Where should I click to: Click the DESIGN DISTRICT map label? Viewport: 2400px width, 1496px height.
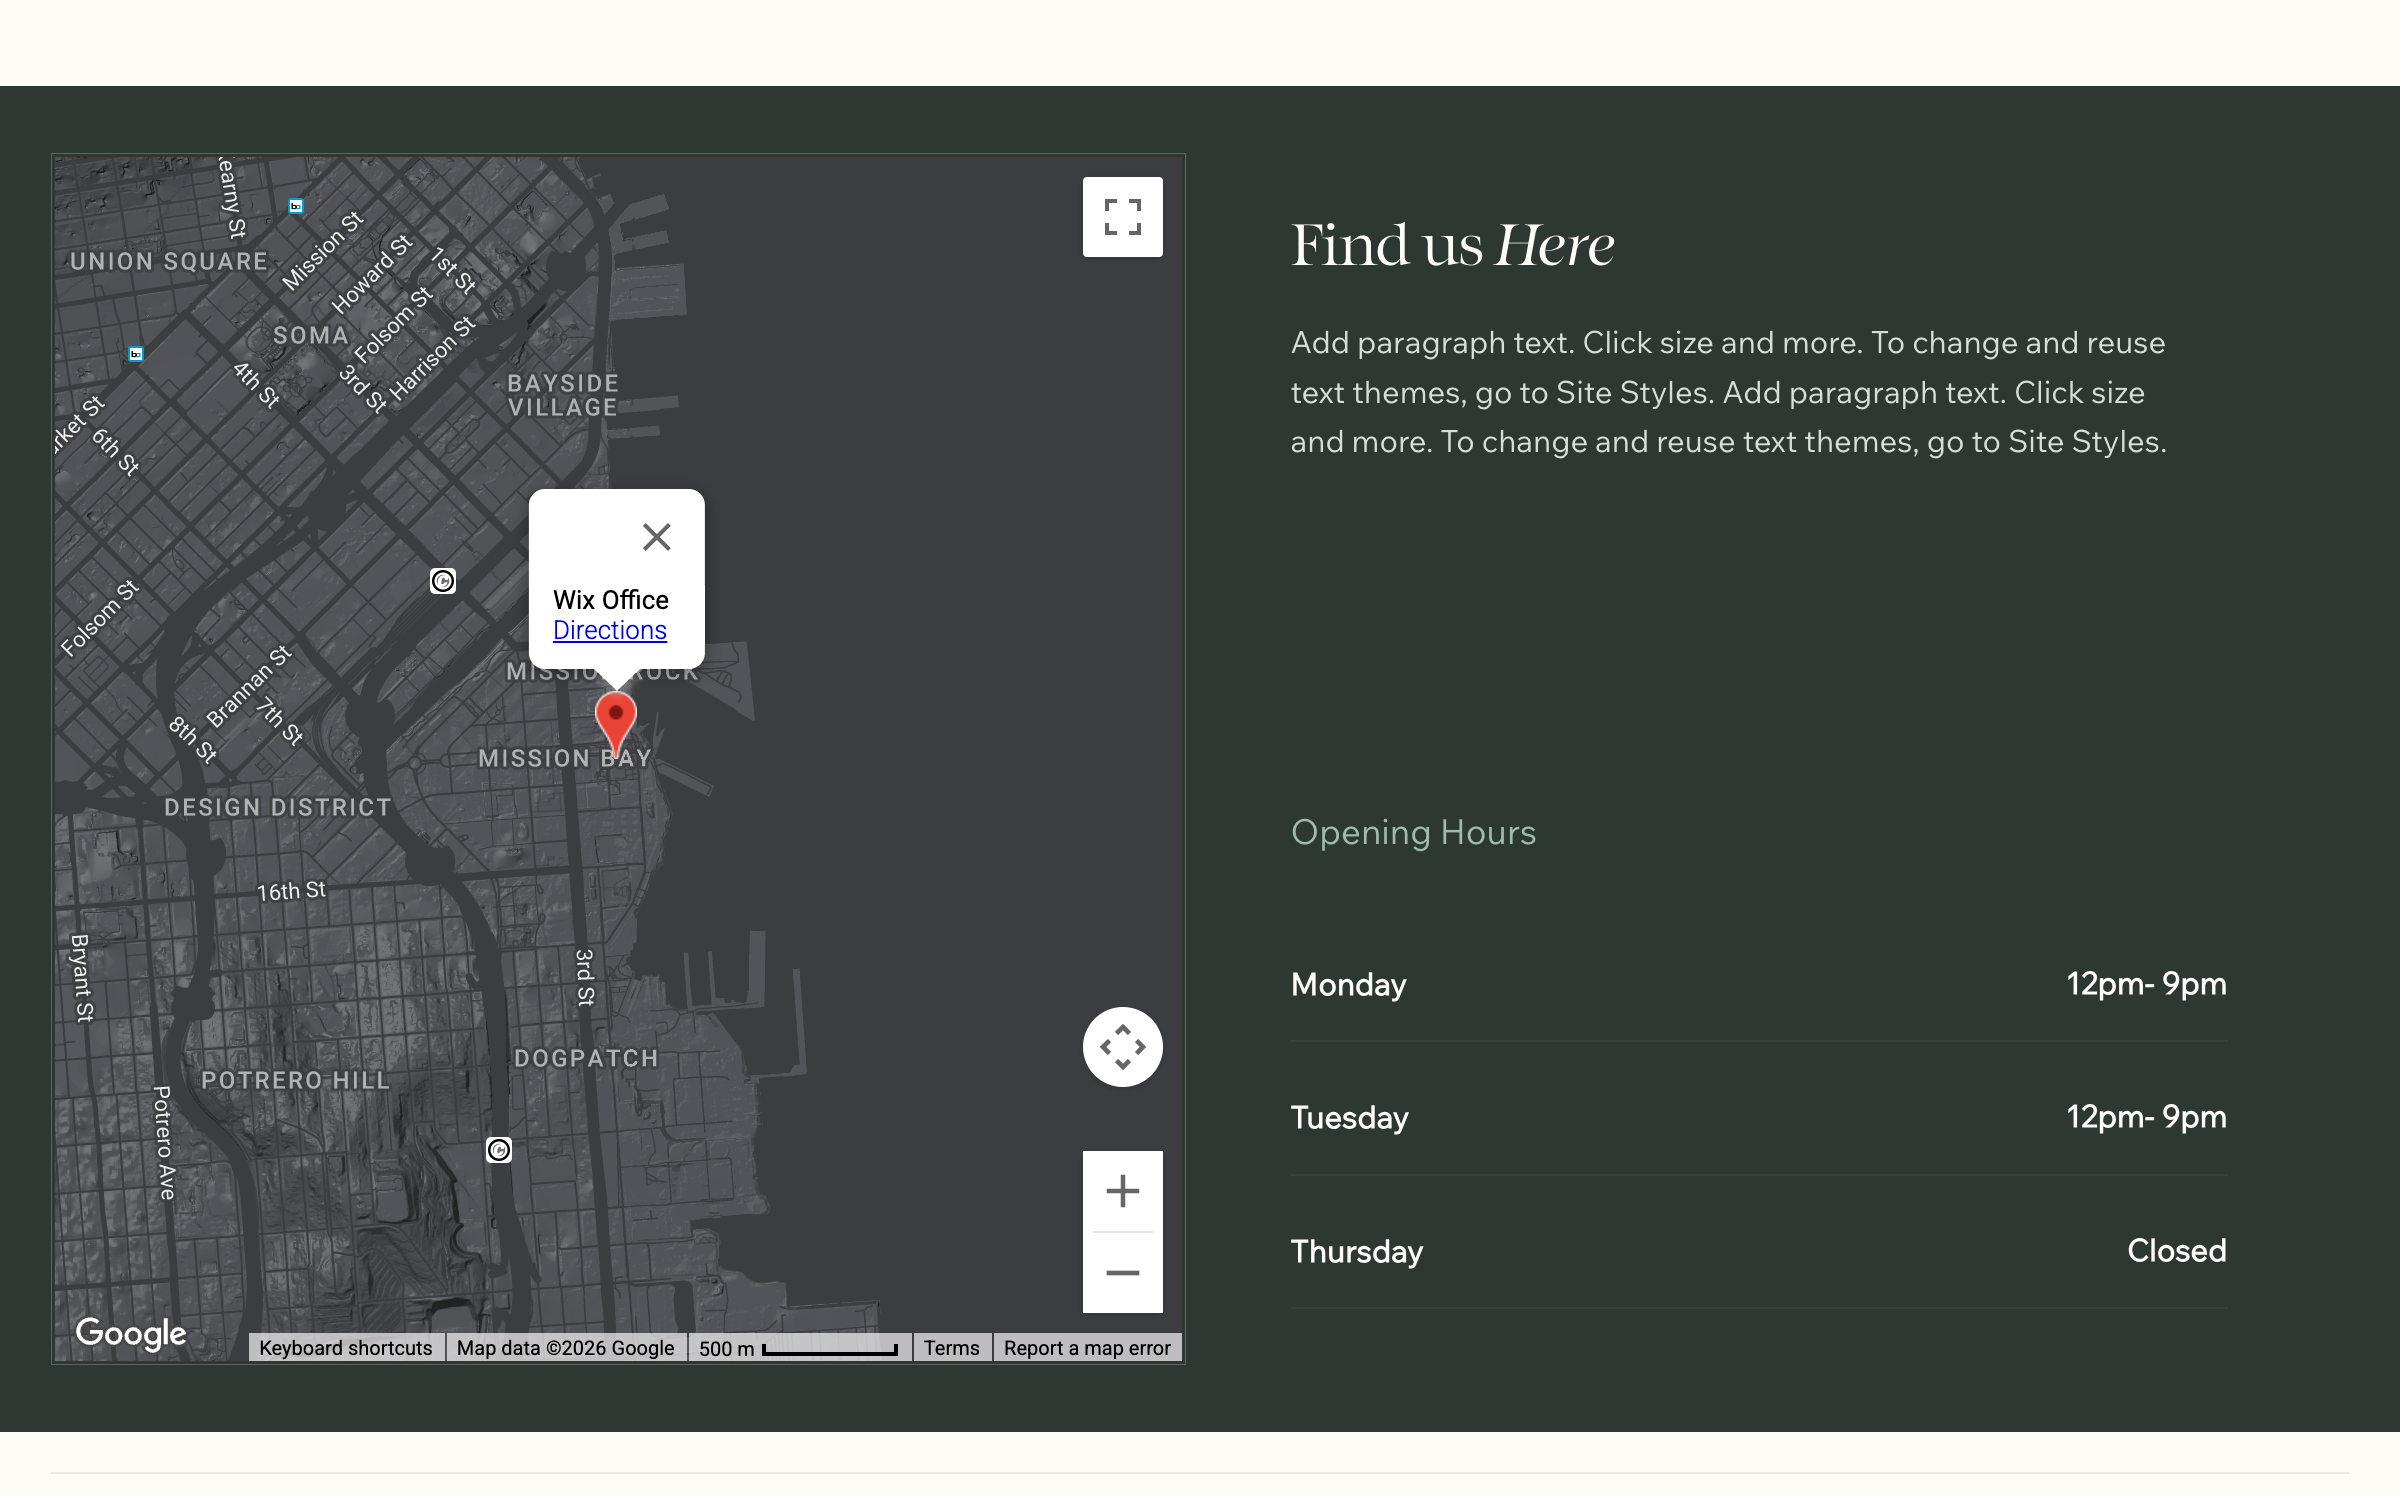[x=277, y=808]
